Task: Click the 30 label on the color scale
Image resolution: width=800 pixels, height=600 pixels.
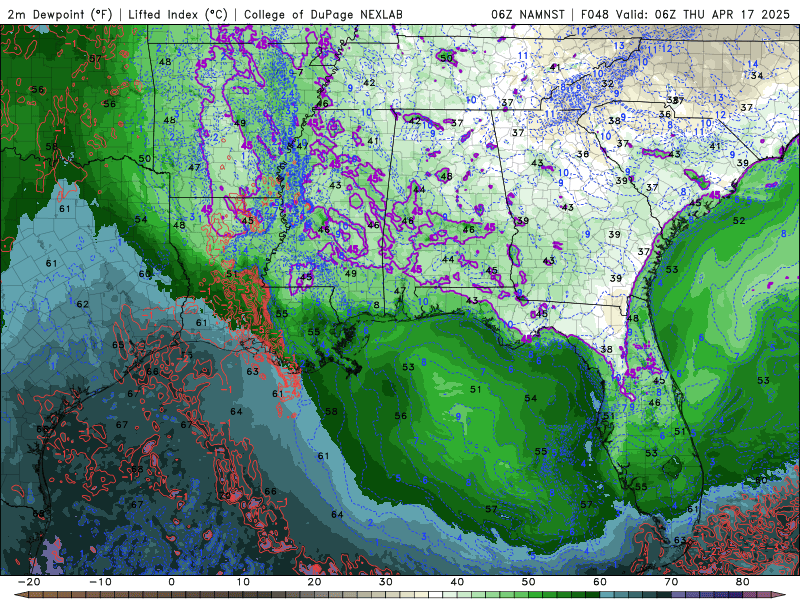Action: (386, 582)
